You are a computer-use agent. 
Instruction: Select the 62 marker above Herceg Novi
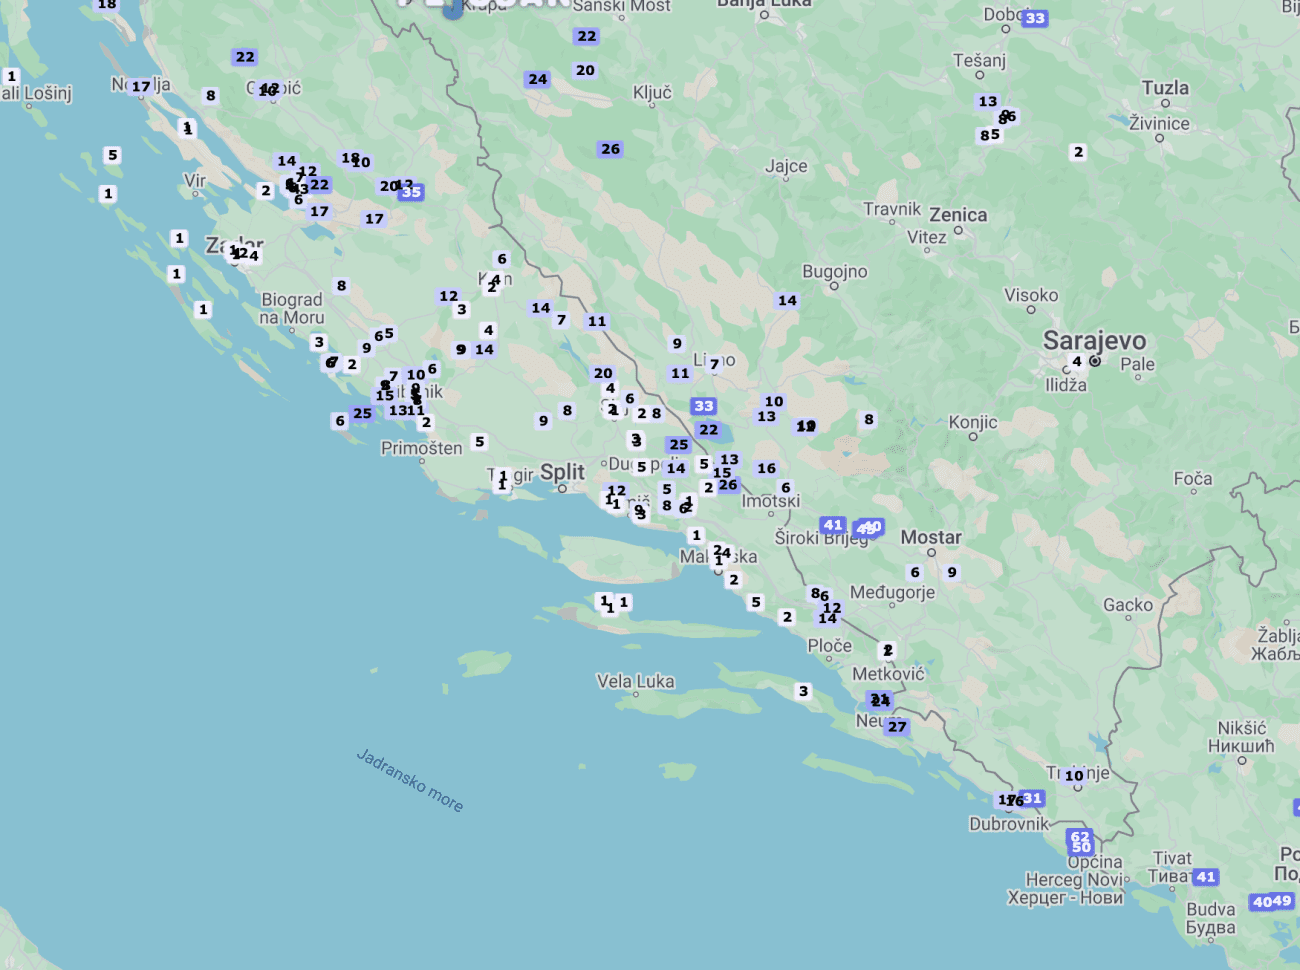click(x=1079, y=836)
